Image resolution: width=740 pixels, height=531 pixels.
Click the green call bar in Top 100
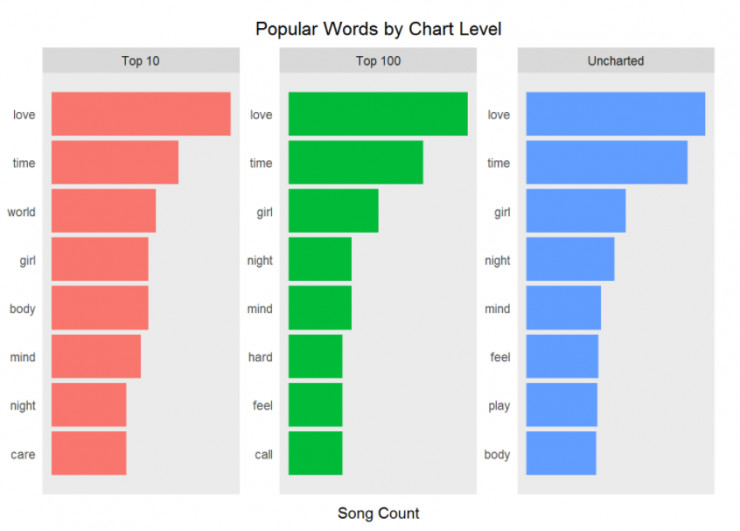point(315,453)
